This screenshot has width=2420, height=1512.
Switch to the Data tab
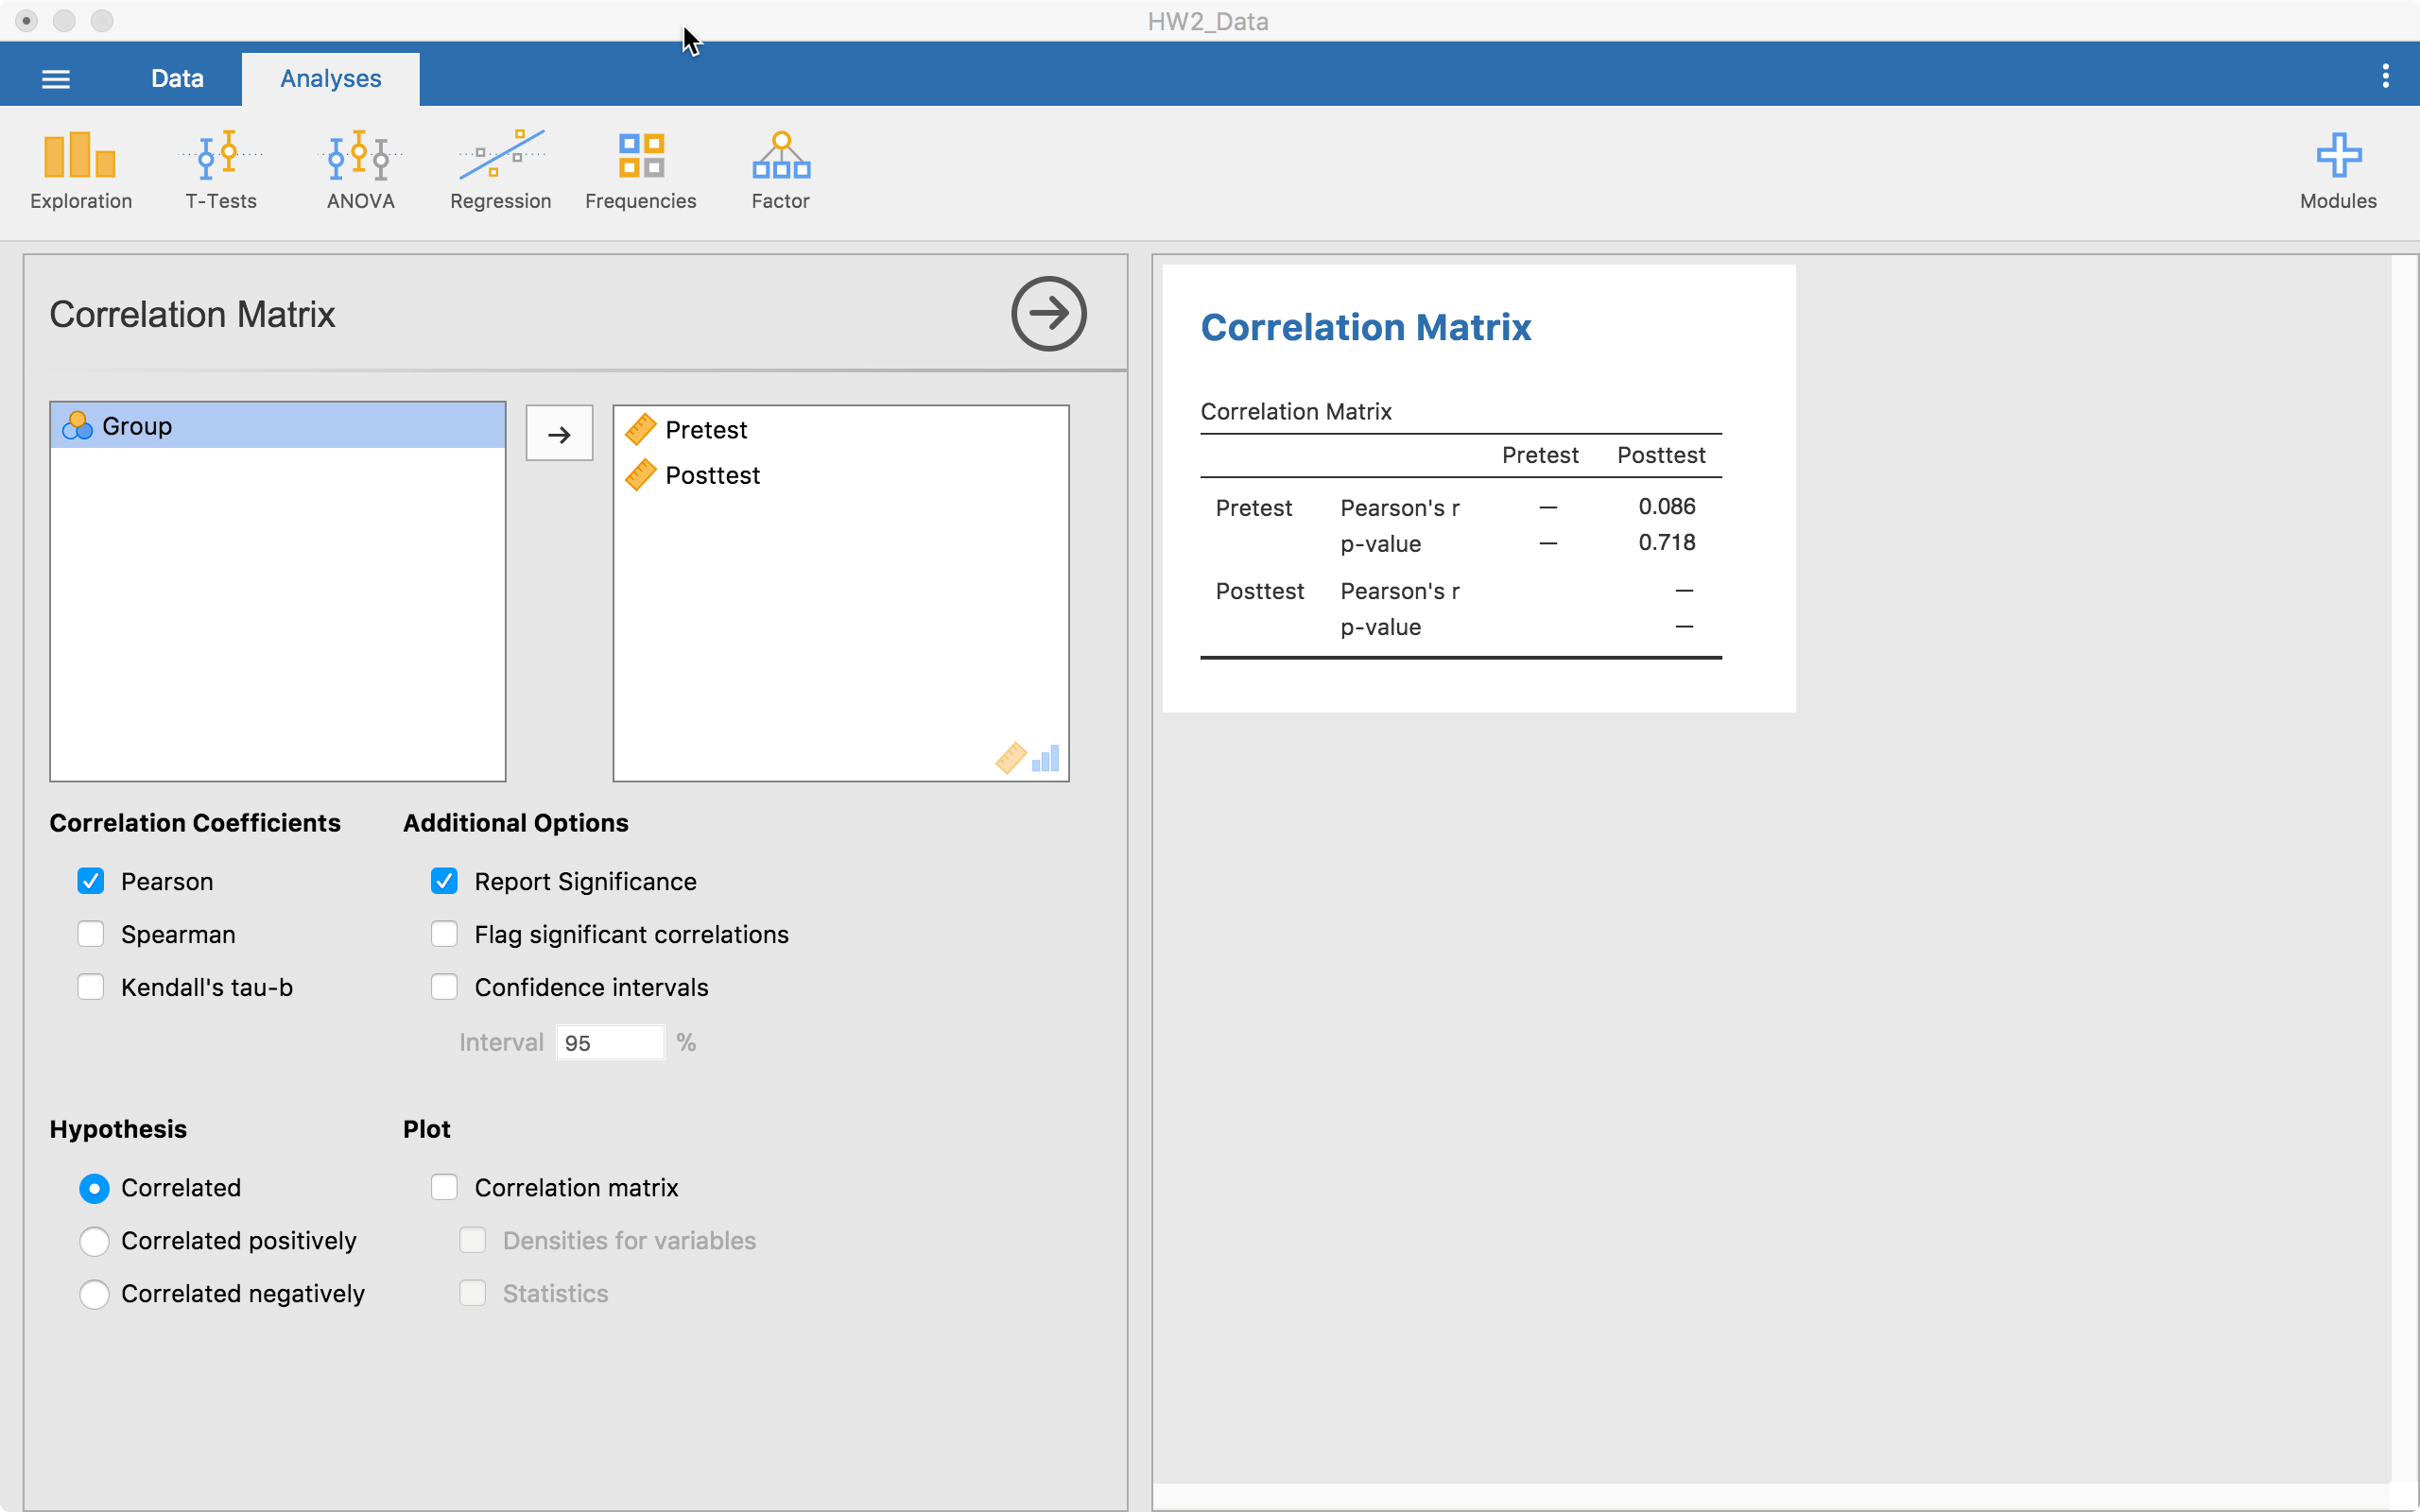click(177, 79)
